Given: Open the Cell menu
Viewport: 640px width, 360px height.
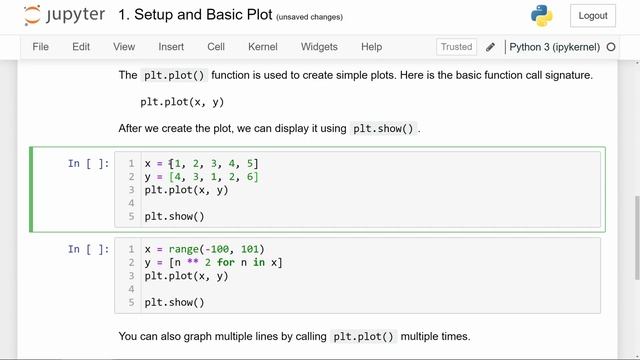Looking at the screenshot, I should coord(216,47).
